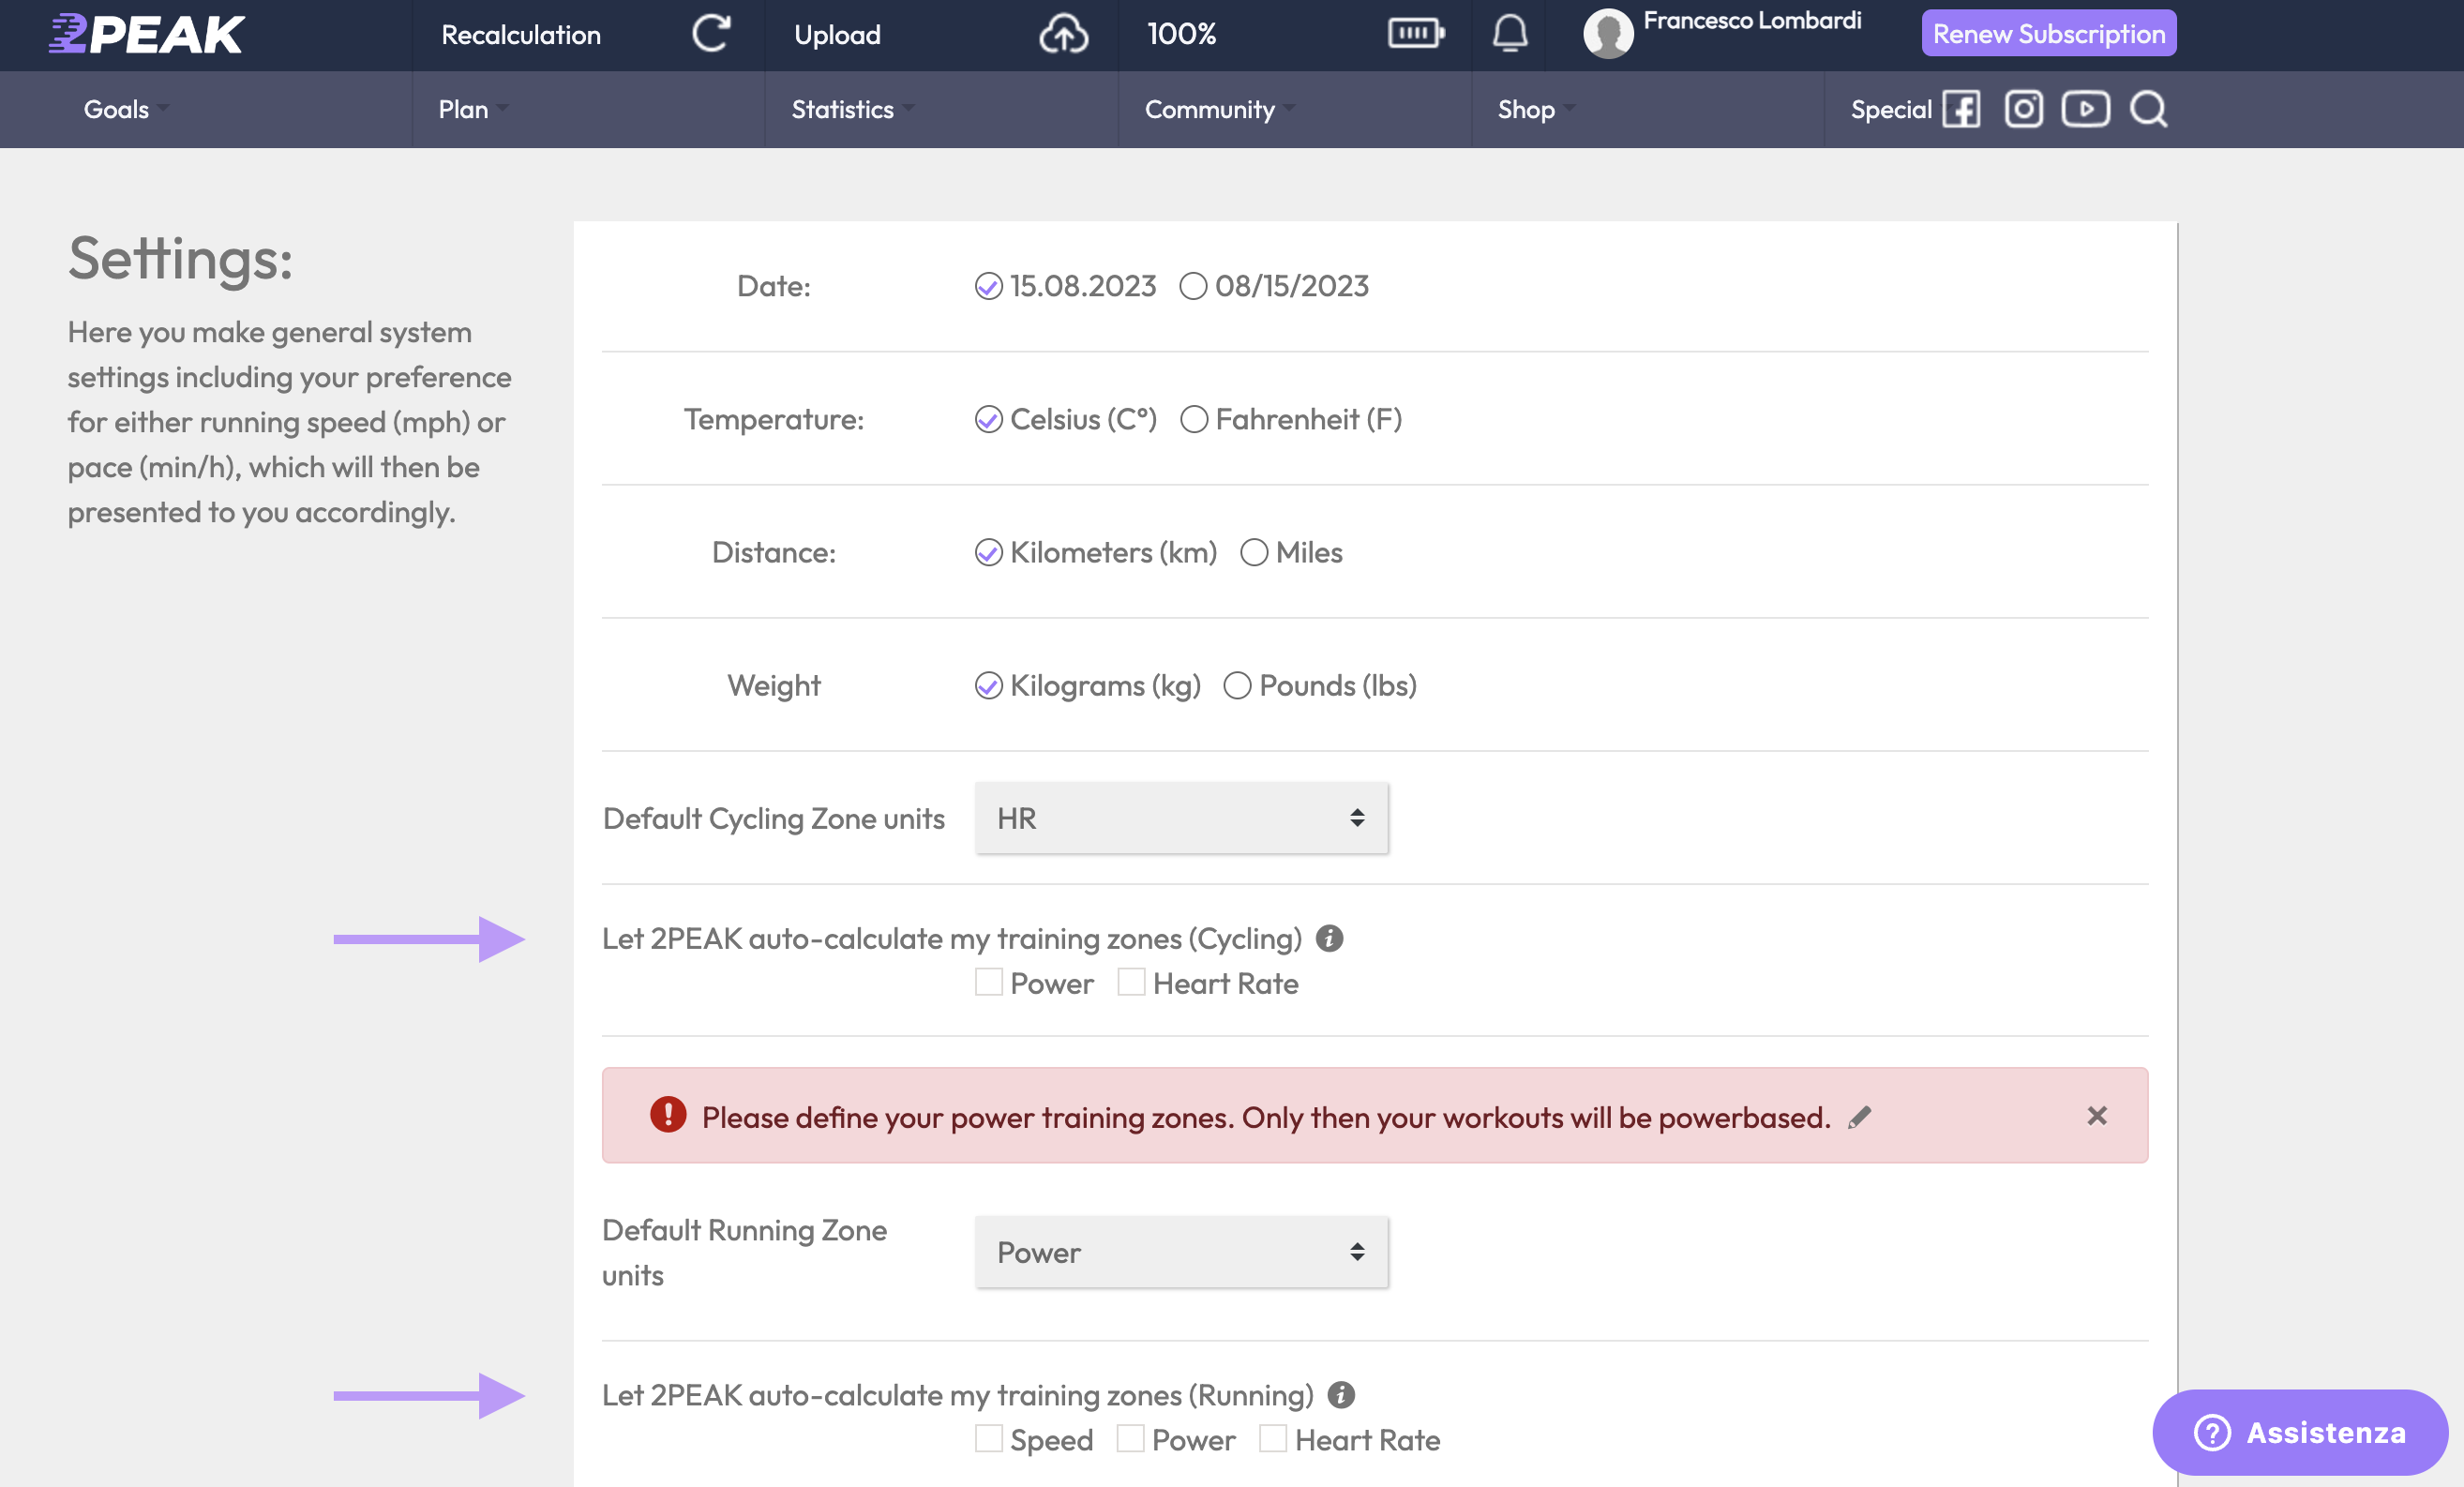Click info icon for Cycling auto-calculate
Screen dimensions: 2464x1487
tap(1329, 938)
